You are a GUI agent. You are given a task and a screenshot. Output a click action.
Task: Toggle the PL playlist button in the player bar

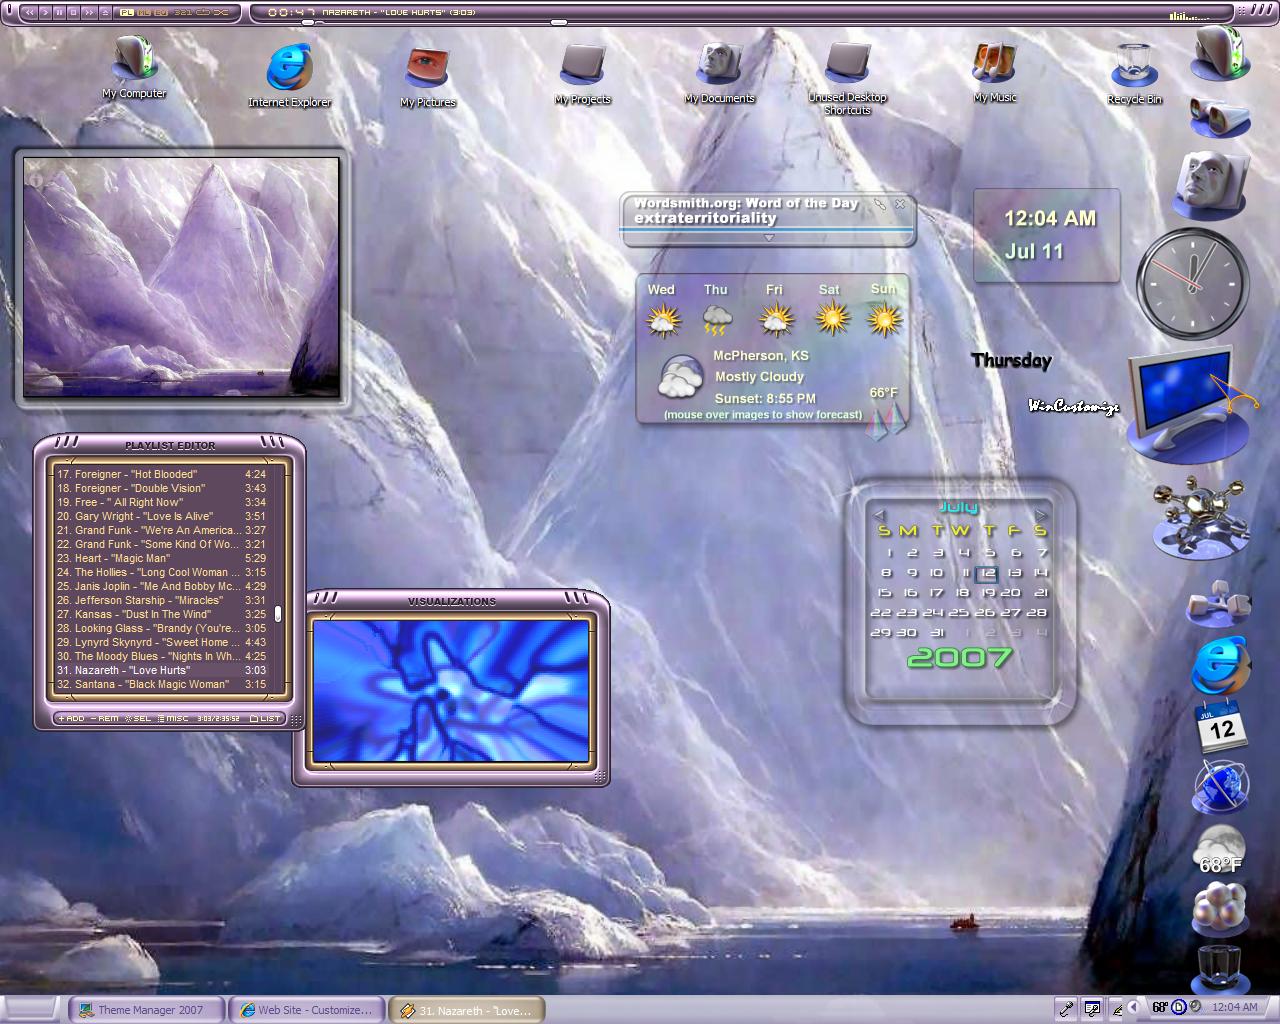(126, 12)
